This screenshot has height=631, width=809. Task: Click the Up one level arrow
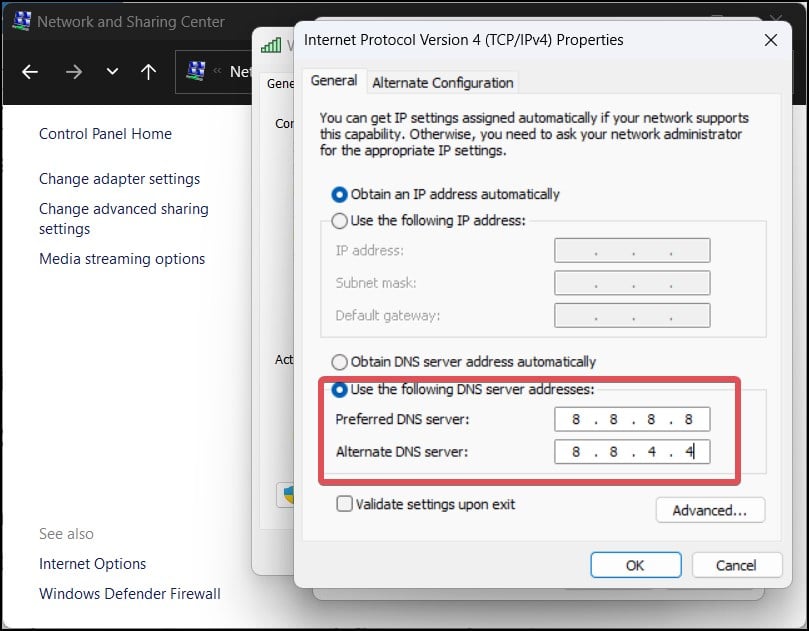(147, 71)
